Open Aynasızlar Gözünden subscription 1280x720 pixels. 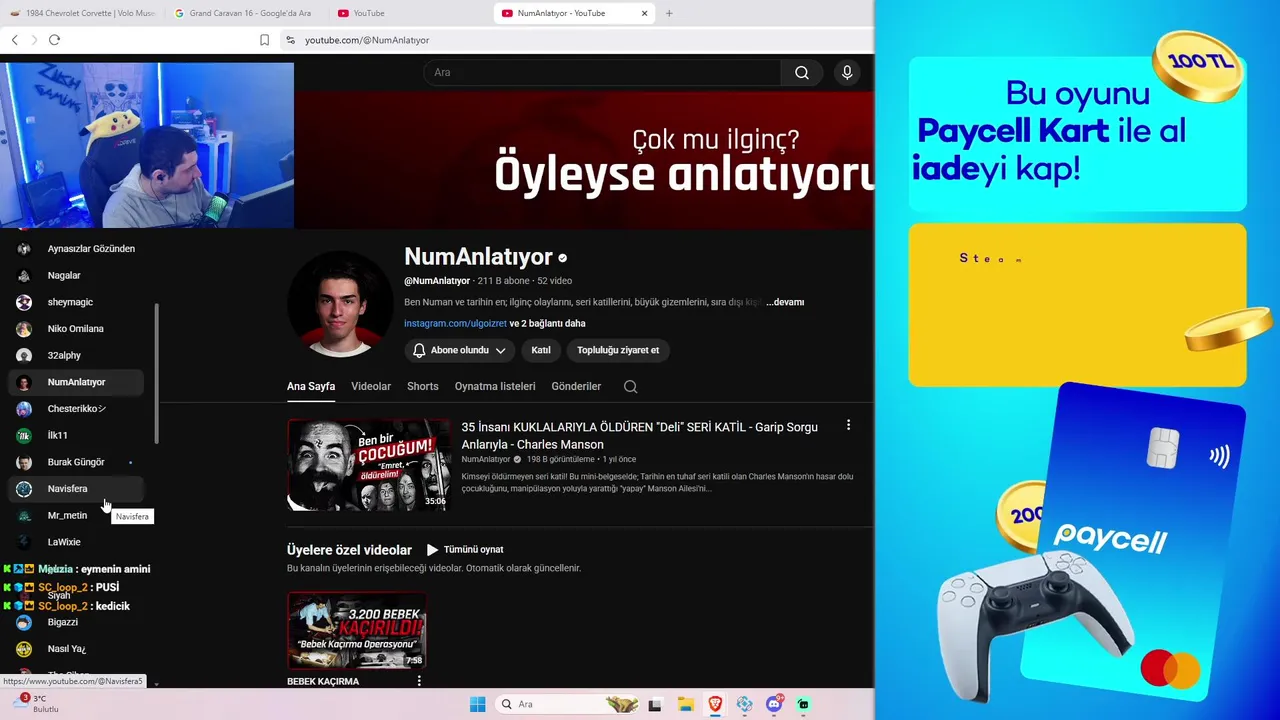76,248
